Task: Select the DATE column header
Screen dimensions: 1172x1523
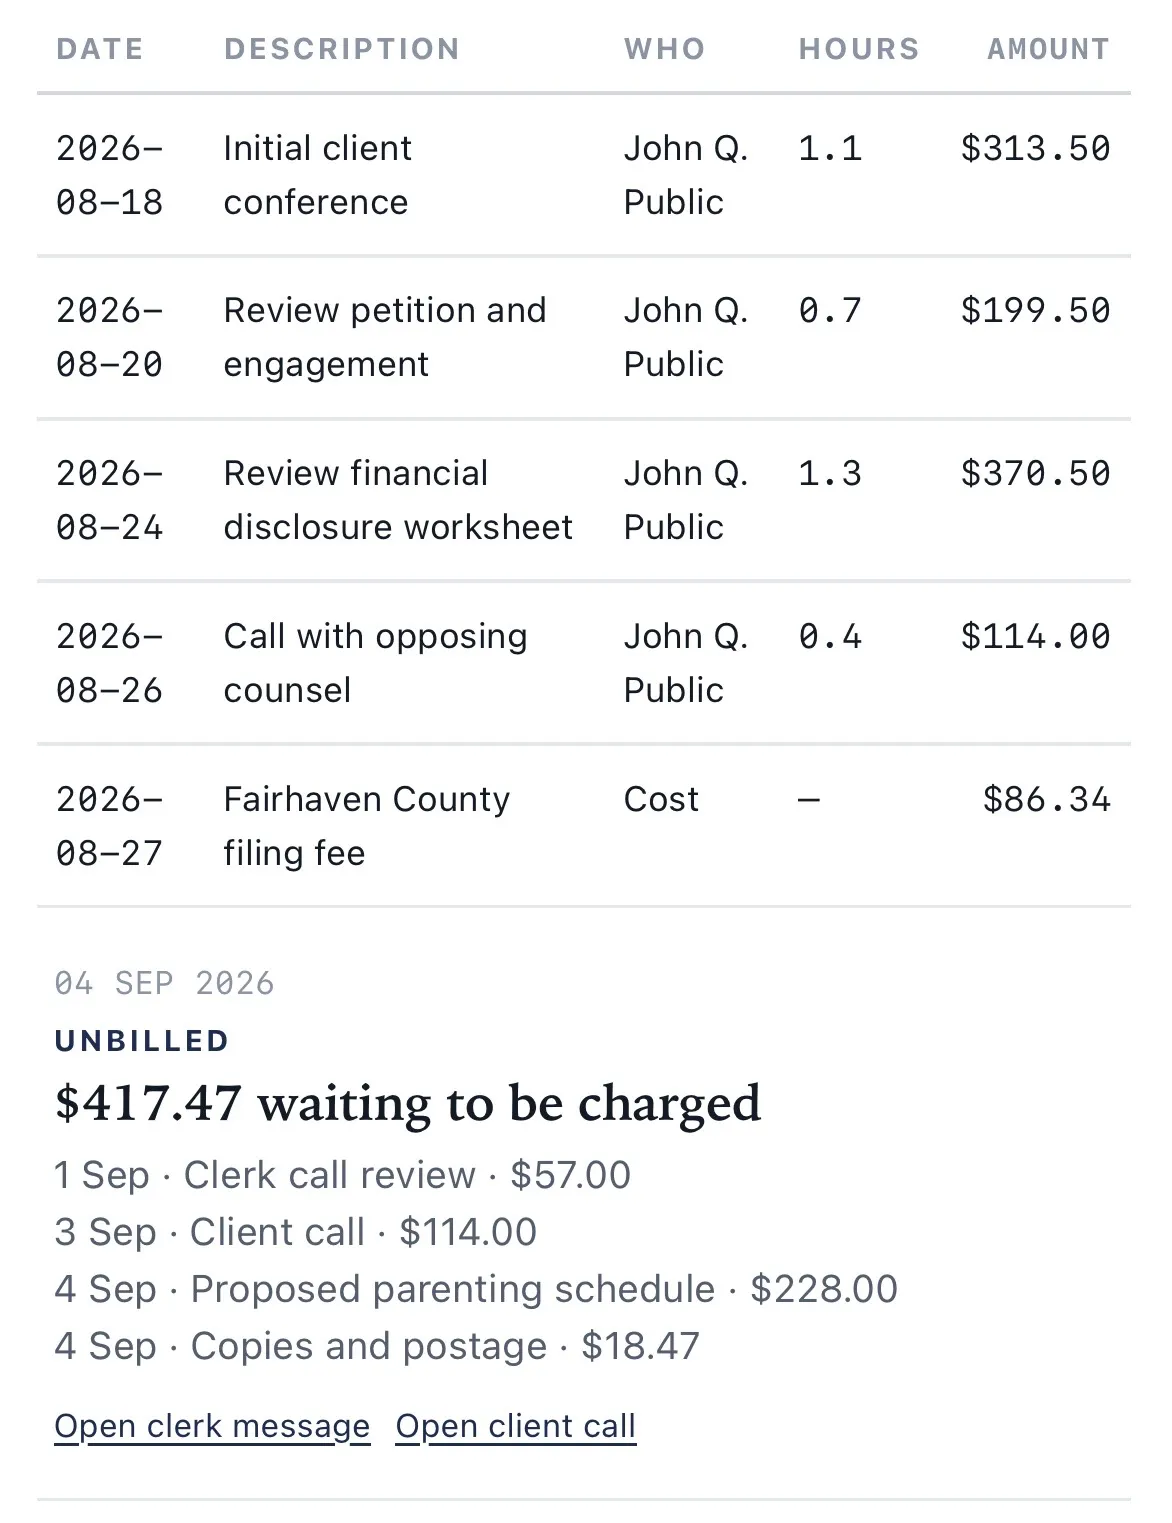Action: pos(100,49)
